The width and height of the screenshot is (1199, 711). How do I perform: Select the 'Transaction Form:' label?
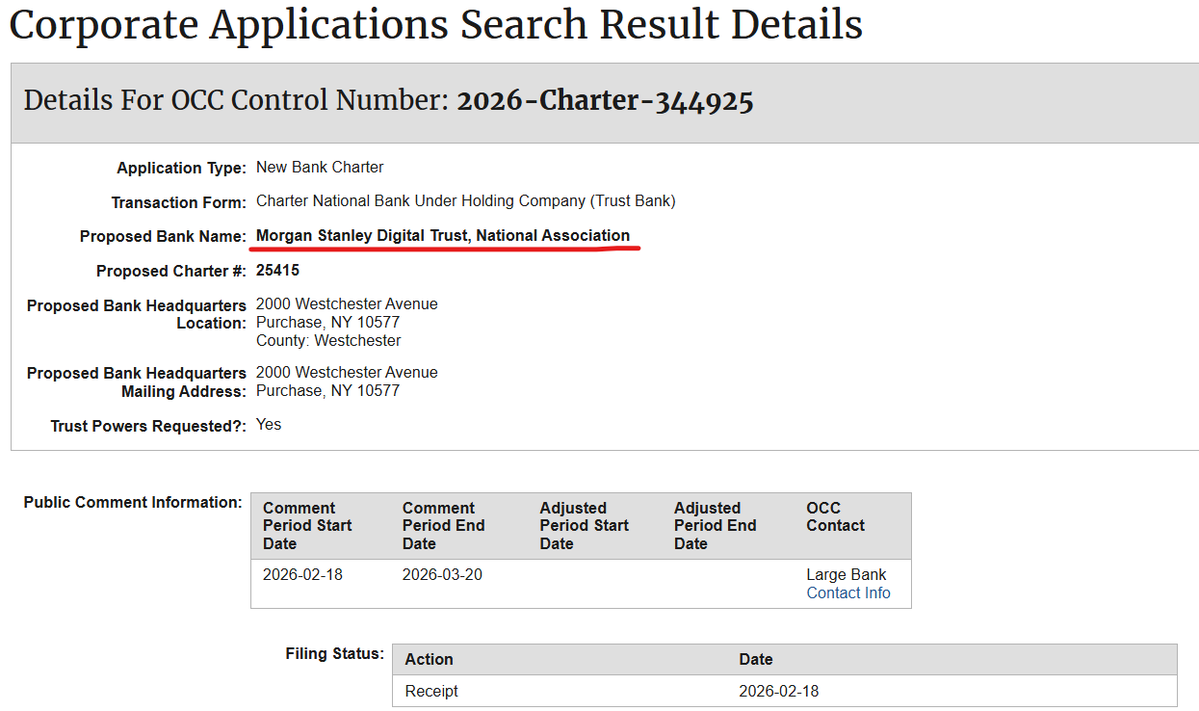tap(179, 203)
